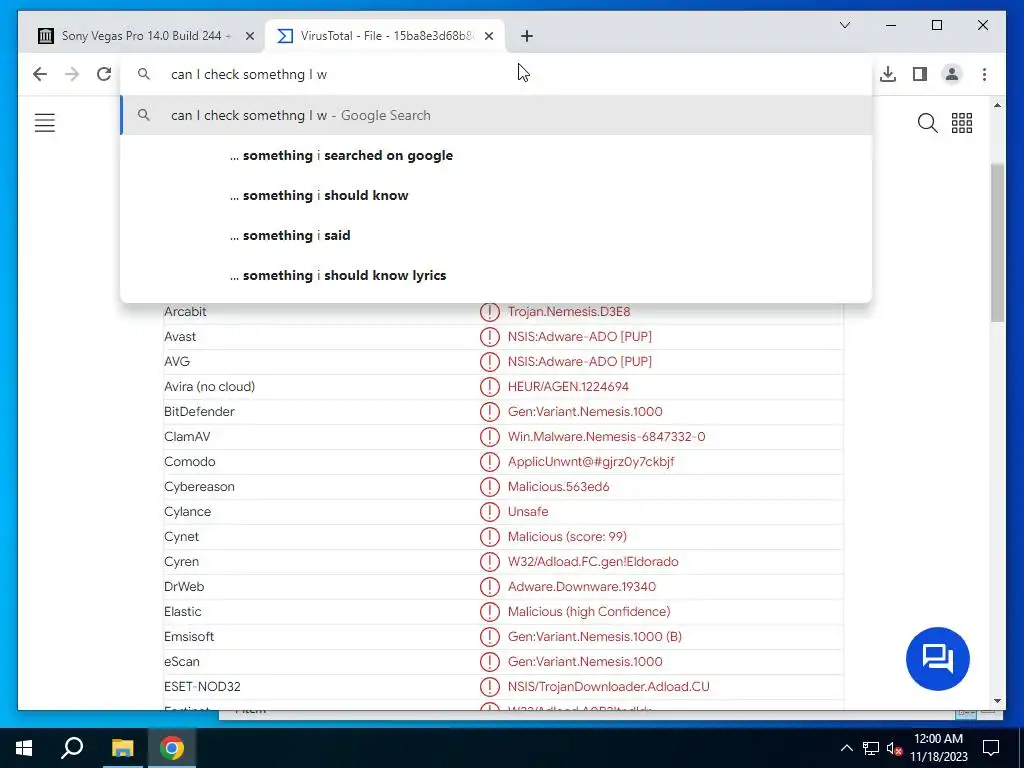Close the VirusTotal tab

point(488,36)
